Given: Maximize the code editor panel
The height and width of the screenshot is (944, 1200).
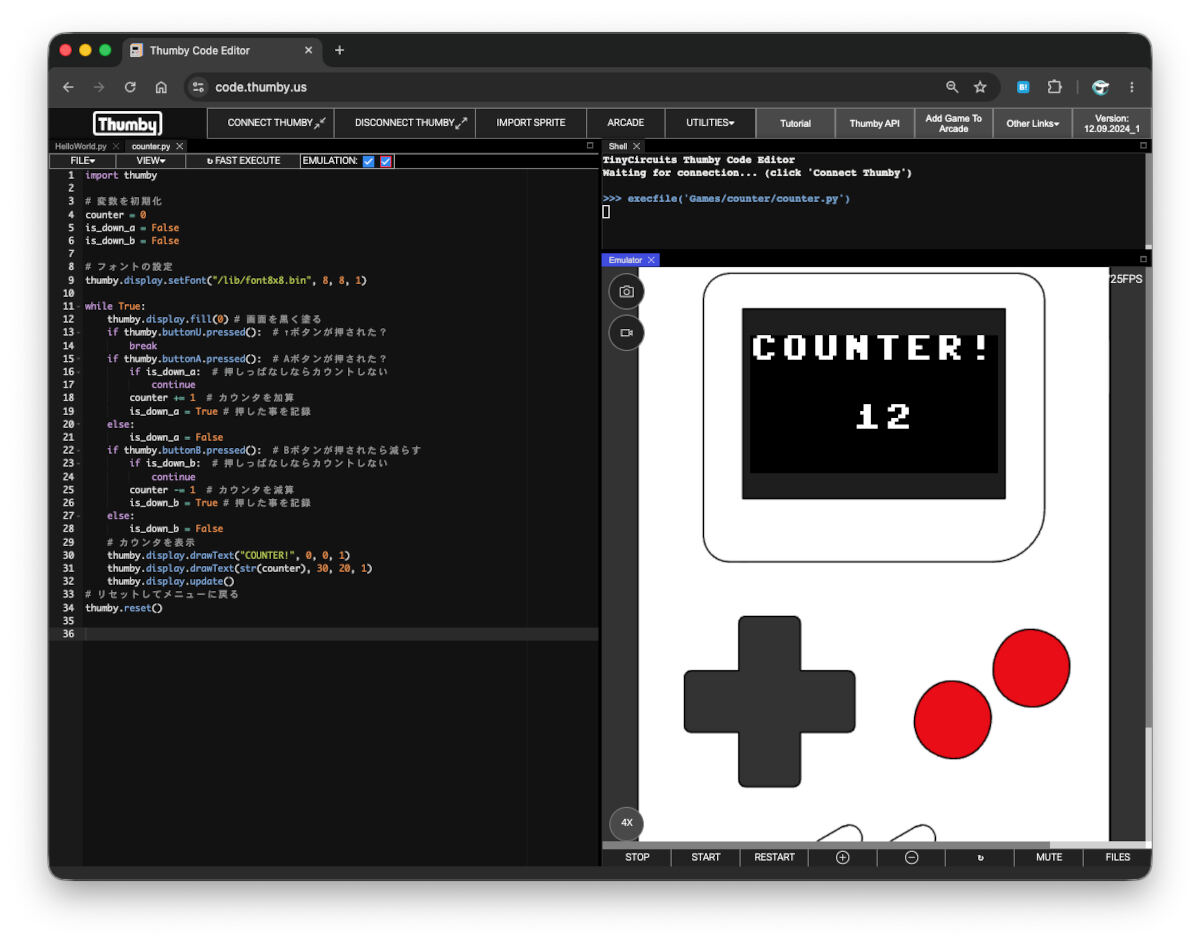Looking at the screenshot, I should coord(590,146).
